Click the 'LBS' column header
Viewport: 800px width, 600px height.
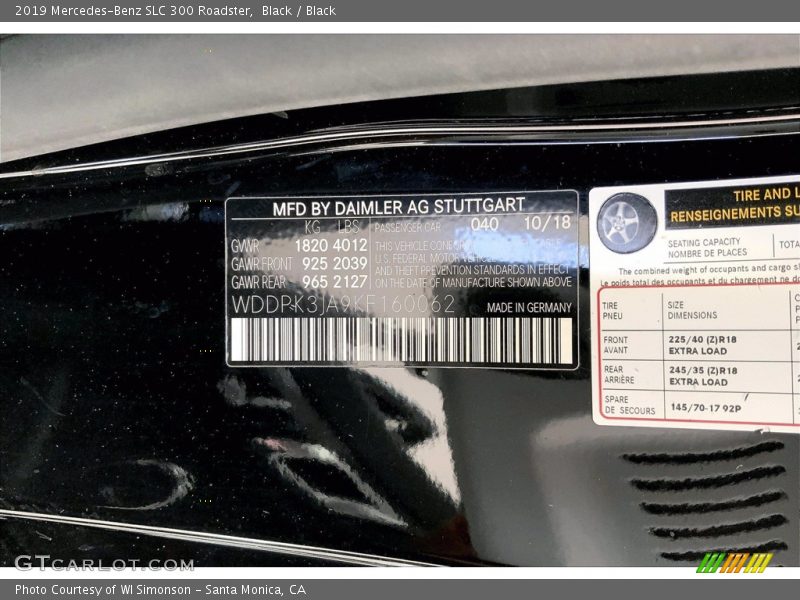pos(348,227)
